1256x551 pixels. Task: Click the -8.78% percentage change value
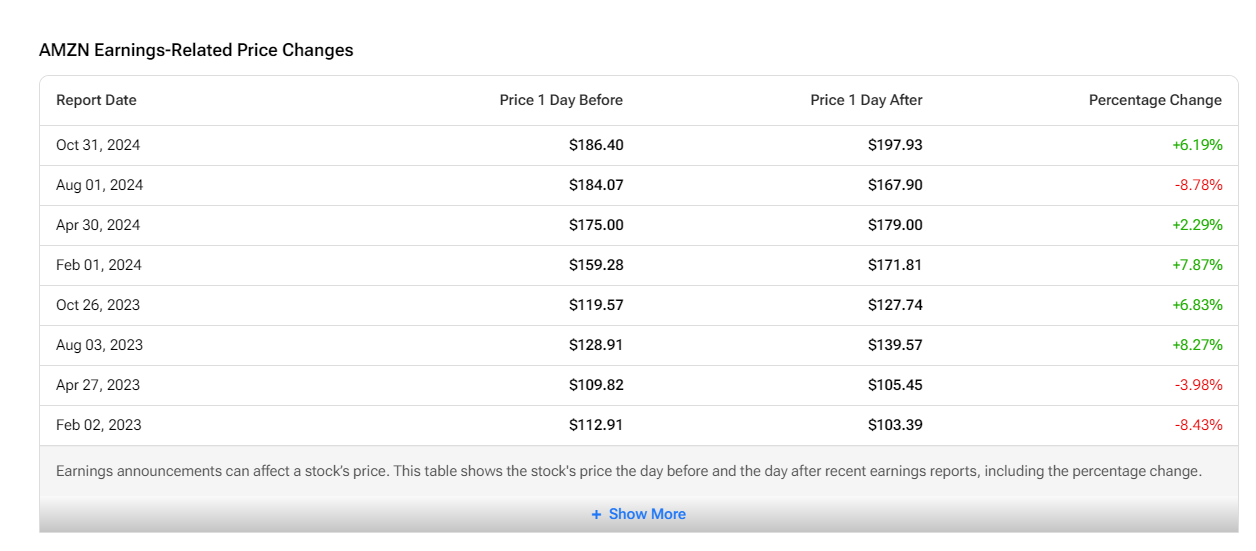pos(1198,185)
